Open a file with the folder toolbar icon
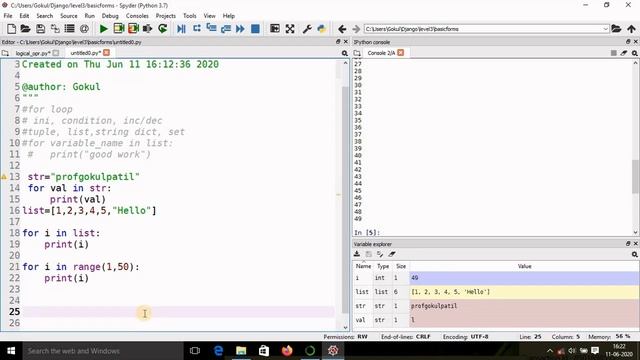640x360 pixels. click(x=25, y=29)
